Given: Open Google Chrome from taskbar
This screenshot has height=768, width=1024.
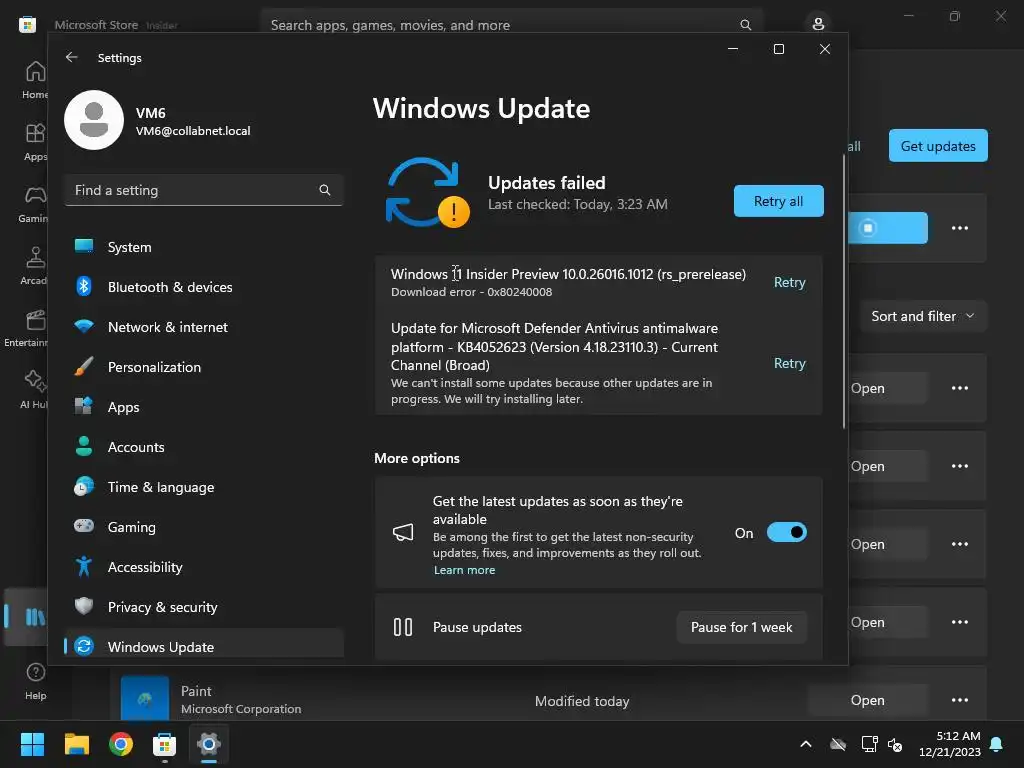Looking at the screenshot, I should coord(121,744).
